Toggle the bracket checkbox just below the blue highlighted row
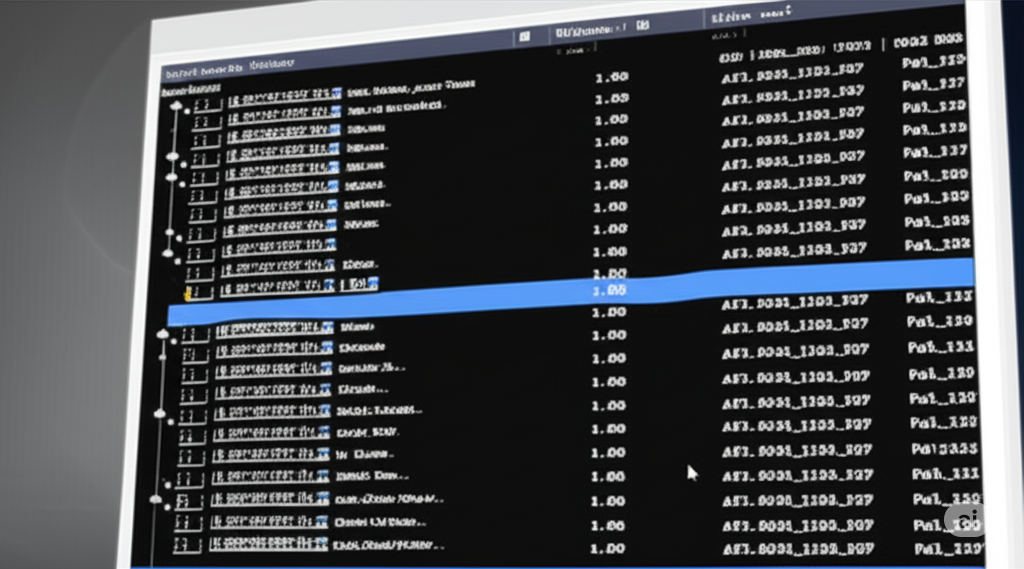The height and width of the screenshot is (569, 1024). tap(195, 335)
